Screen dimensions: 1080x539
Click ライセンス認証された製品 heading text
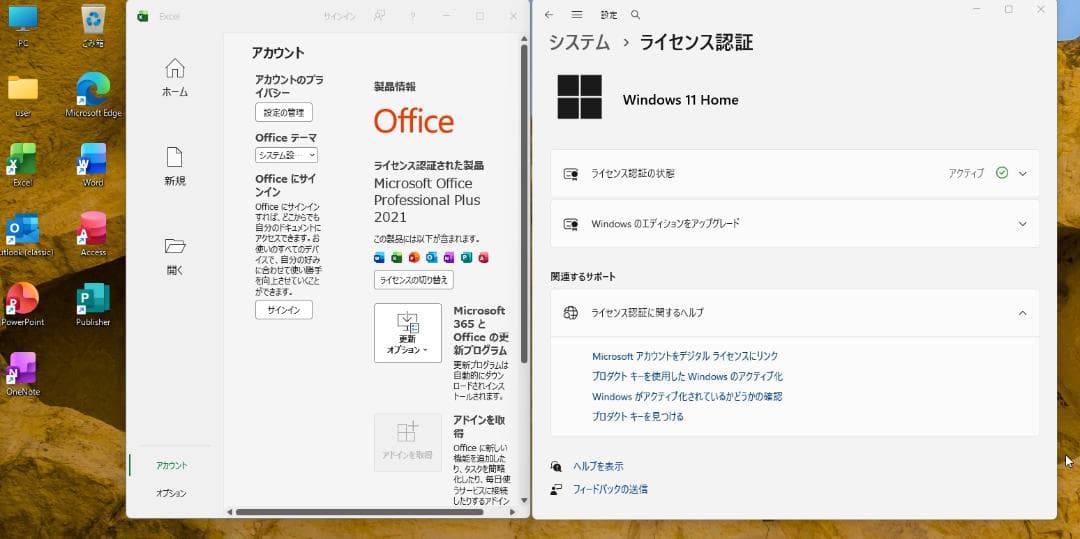pyautogui.click(x=428, y=165)
